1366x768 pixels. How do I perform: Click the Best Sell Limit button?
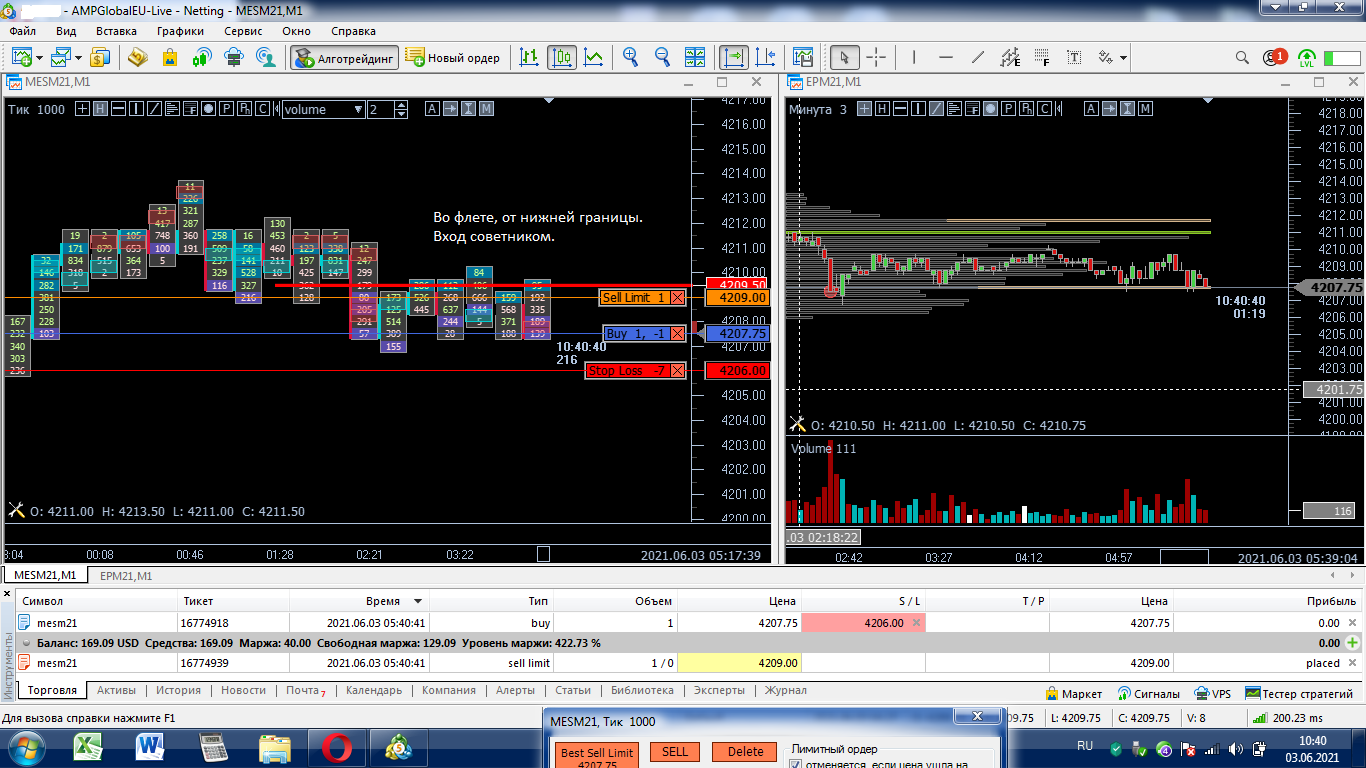coord(597,755)
